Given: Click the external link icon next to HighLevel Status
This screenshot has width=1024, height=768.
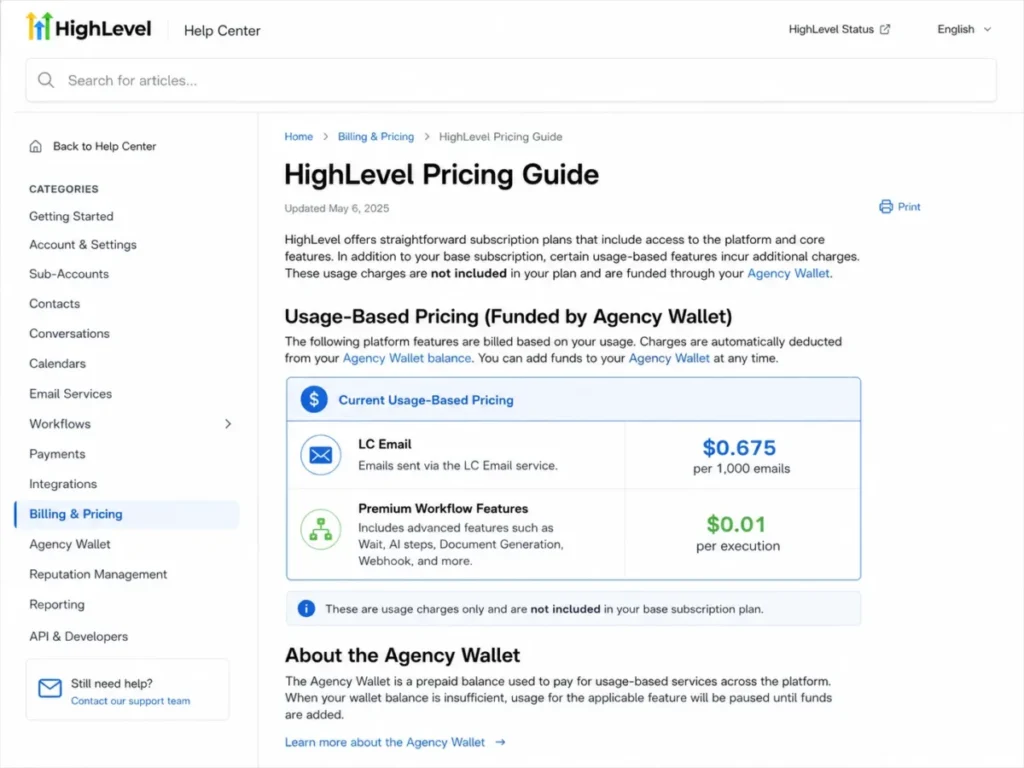Looking at the screenshot, I should pos(885,29).
